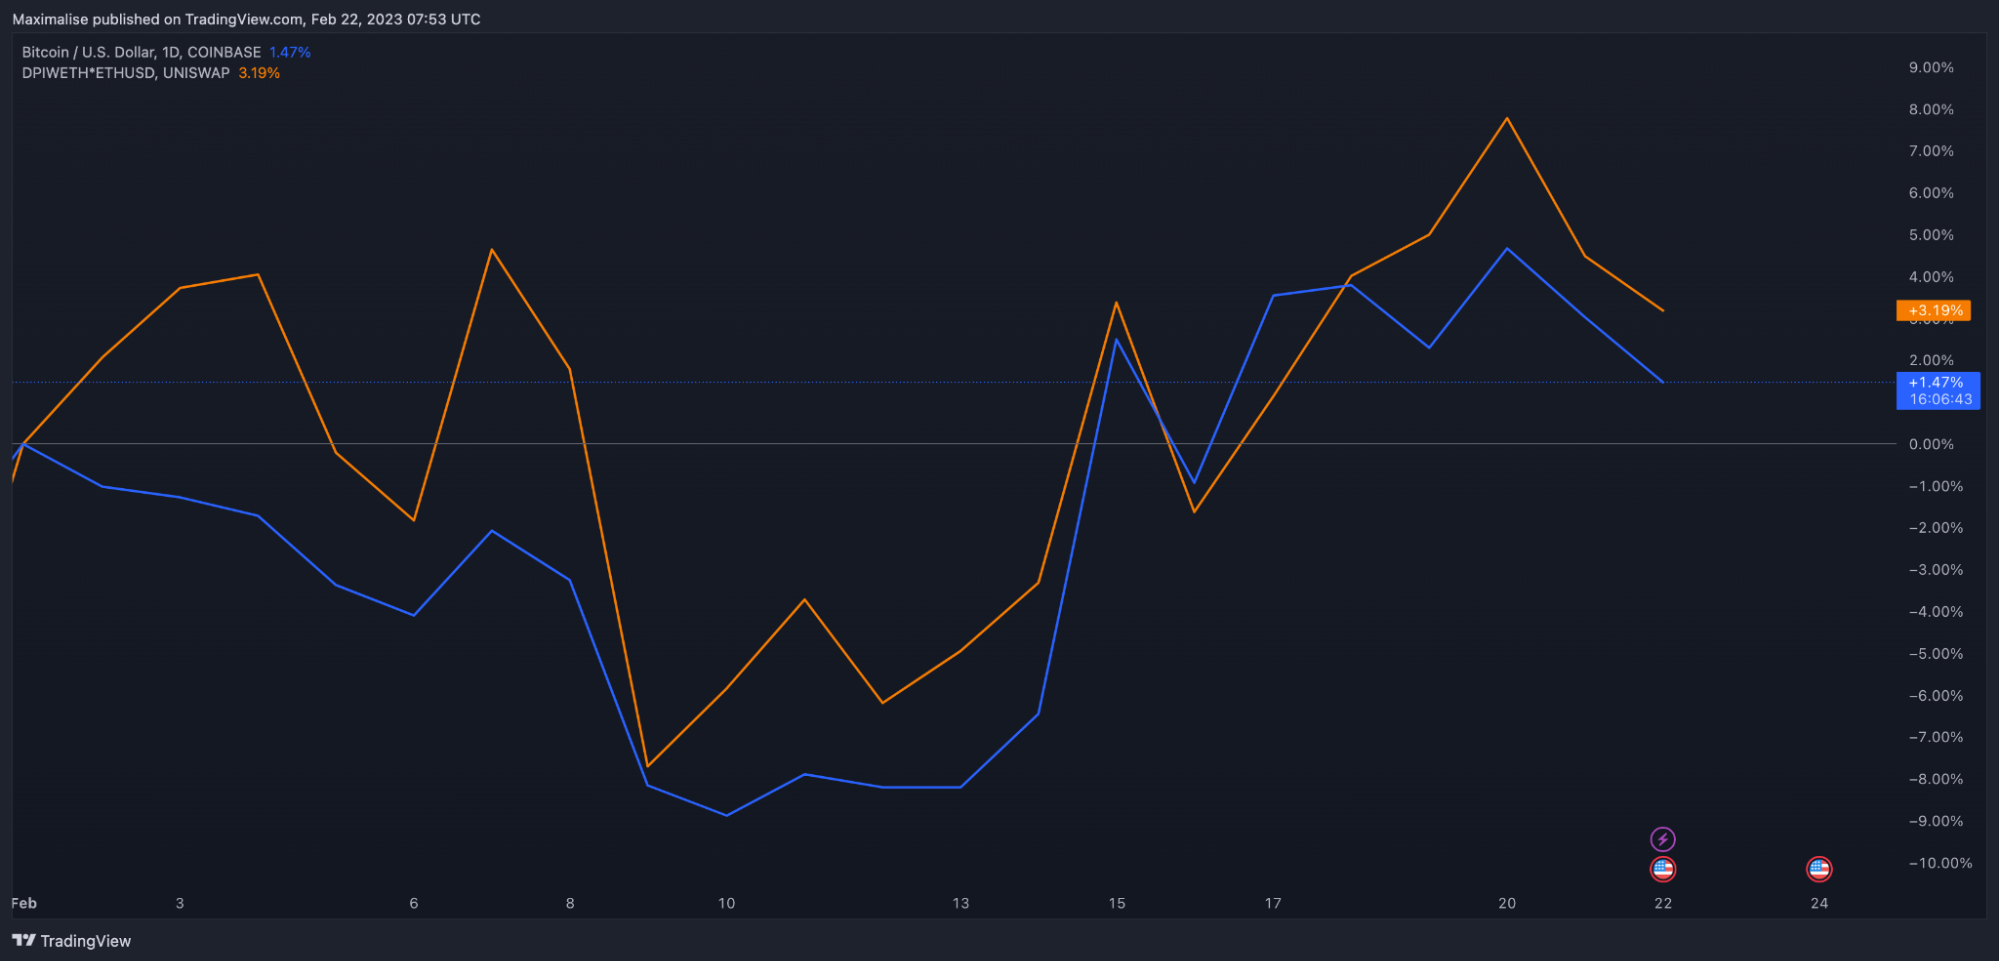This screenshot has width=1999, height=962.
Task: Click the date 24 on the time axis
Action: point(1819,903)
